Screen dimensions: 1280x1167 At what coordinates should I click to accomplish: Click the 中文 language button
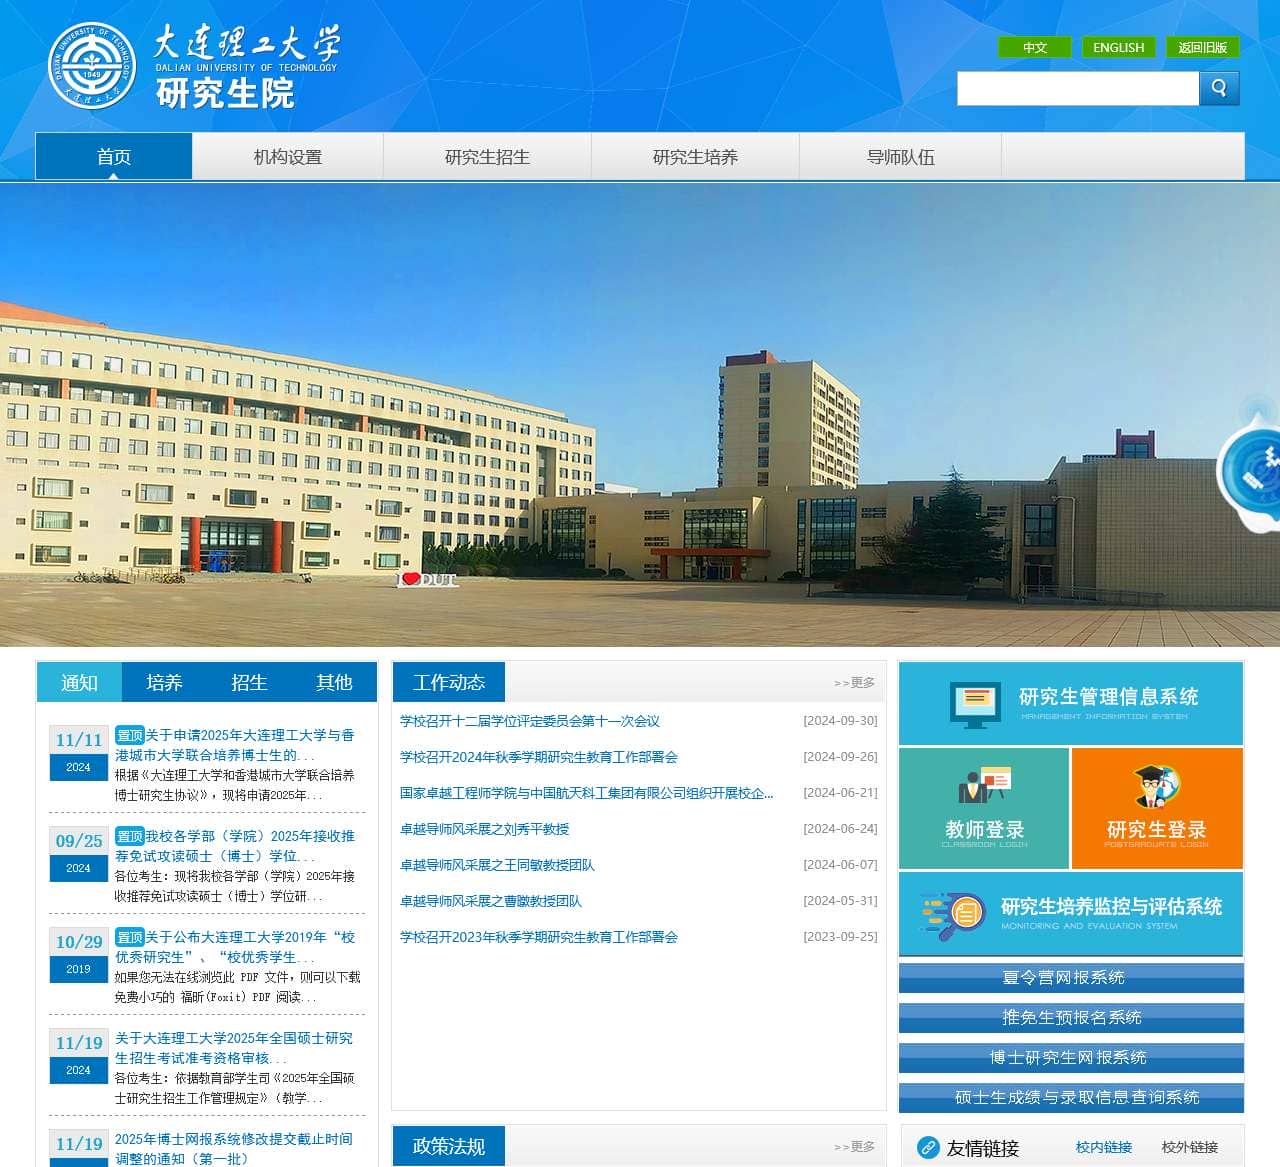point(1035,47)
